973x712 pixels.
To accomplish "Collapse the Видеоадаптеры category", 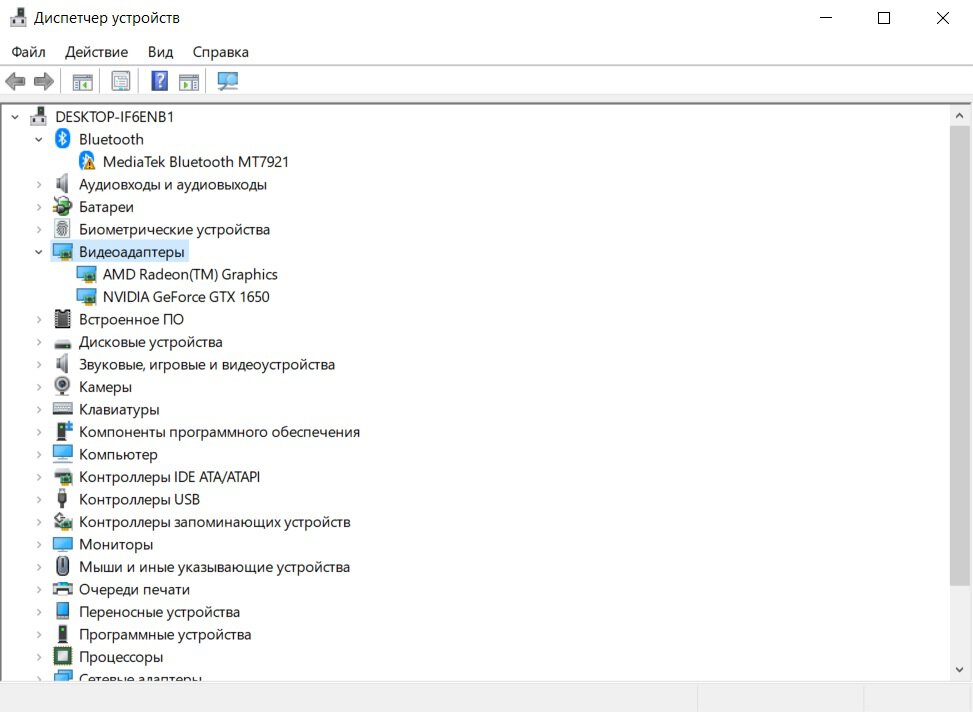I will point(39,252).
